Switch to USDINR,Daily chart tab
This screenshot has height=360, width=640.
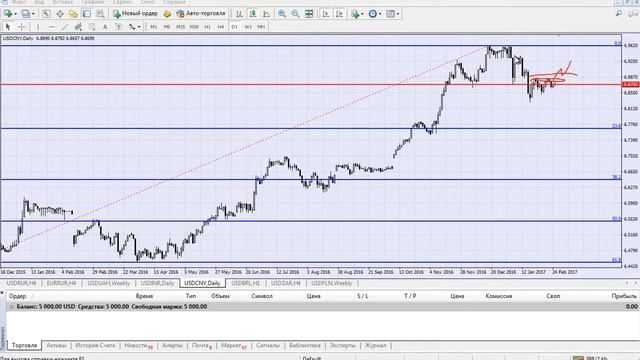click(x=157, y=283)
